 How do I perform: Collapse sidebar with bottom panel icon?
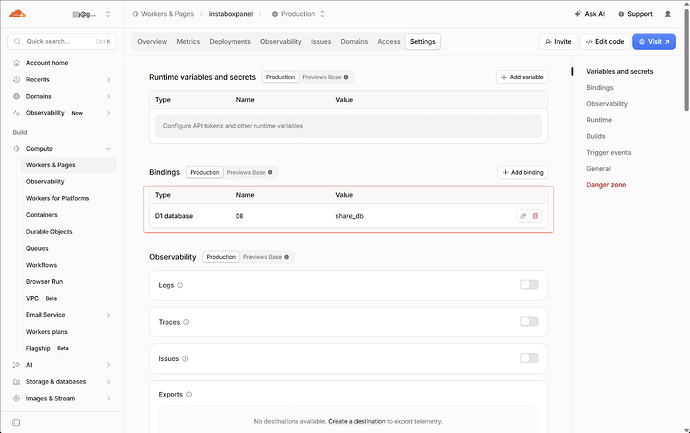tap(16, 422)
